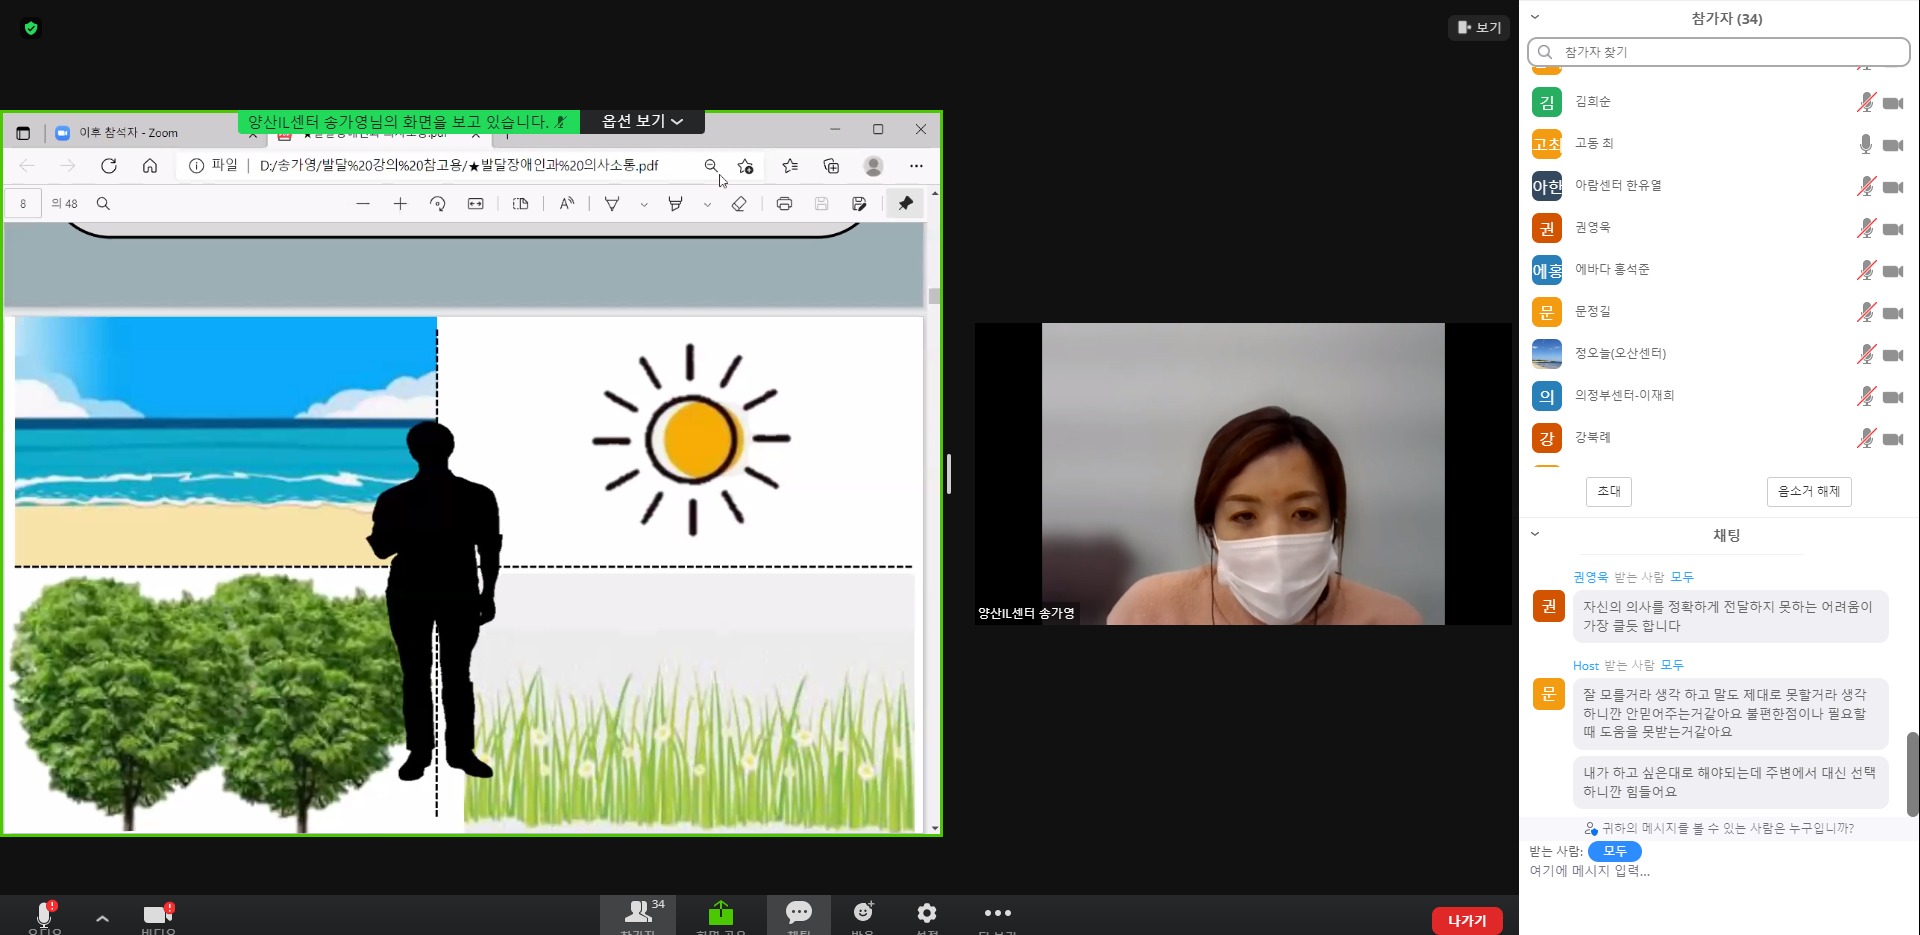Viewport: 1920px width, 935px height.
Task: Click the PDF print icon
Action: coord(784,204)
